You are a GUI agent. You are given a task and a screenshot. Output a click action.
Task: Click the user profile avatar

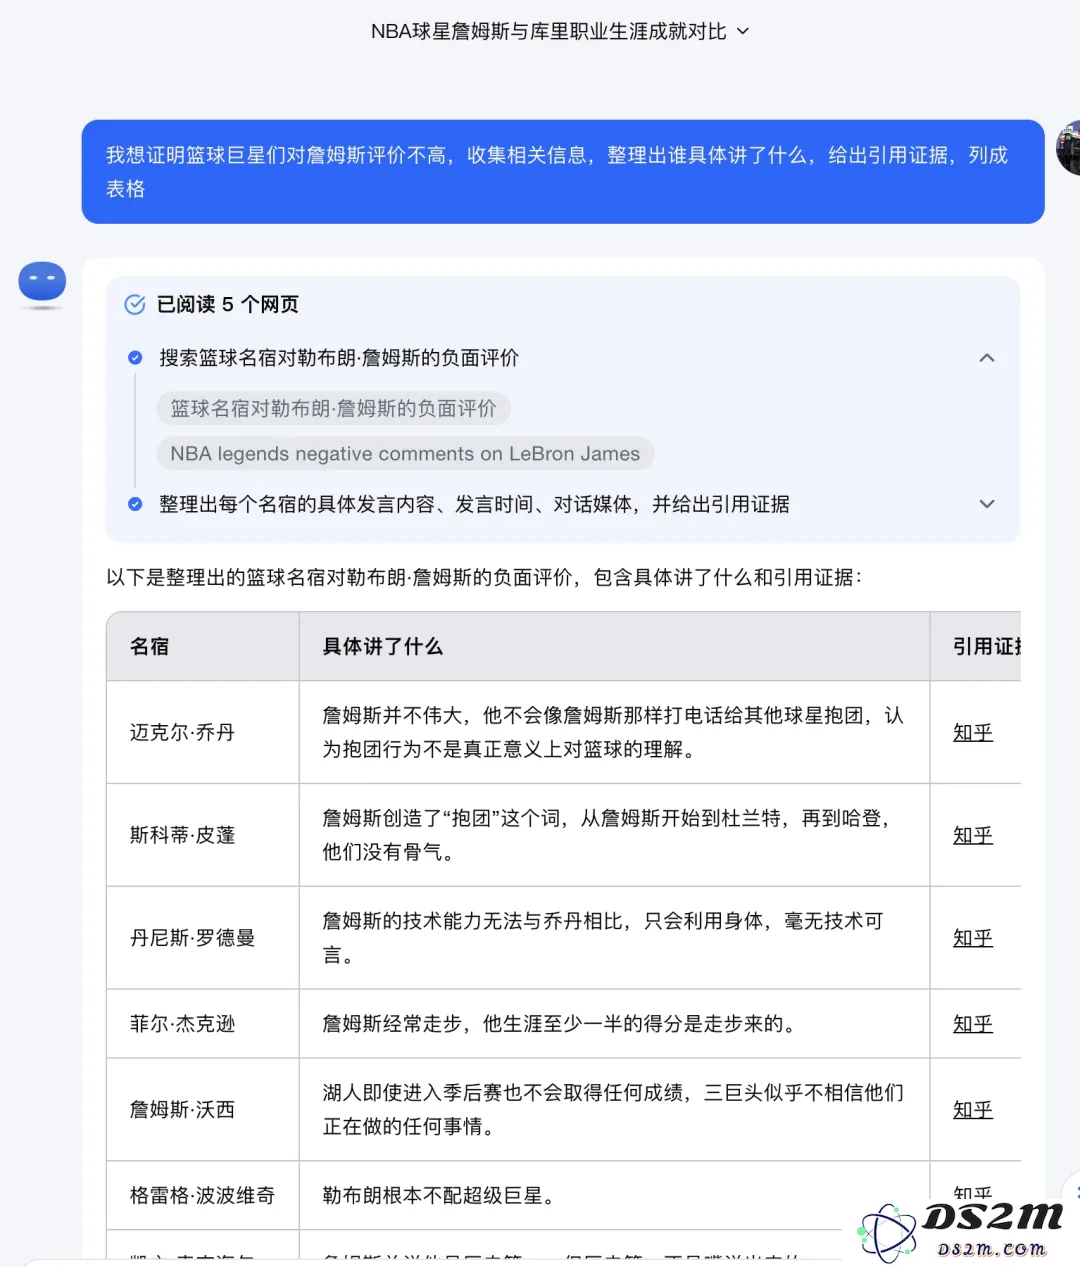pyautogui.click(x=1068, y=147)
